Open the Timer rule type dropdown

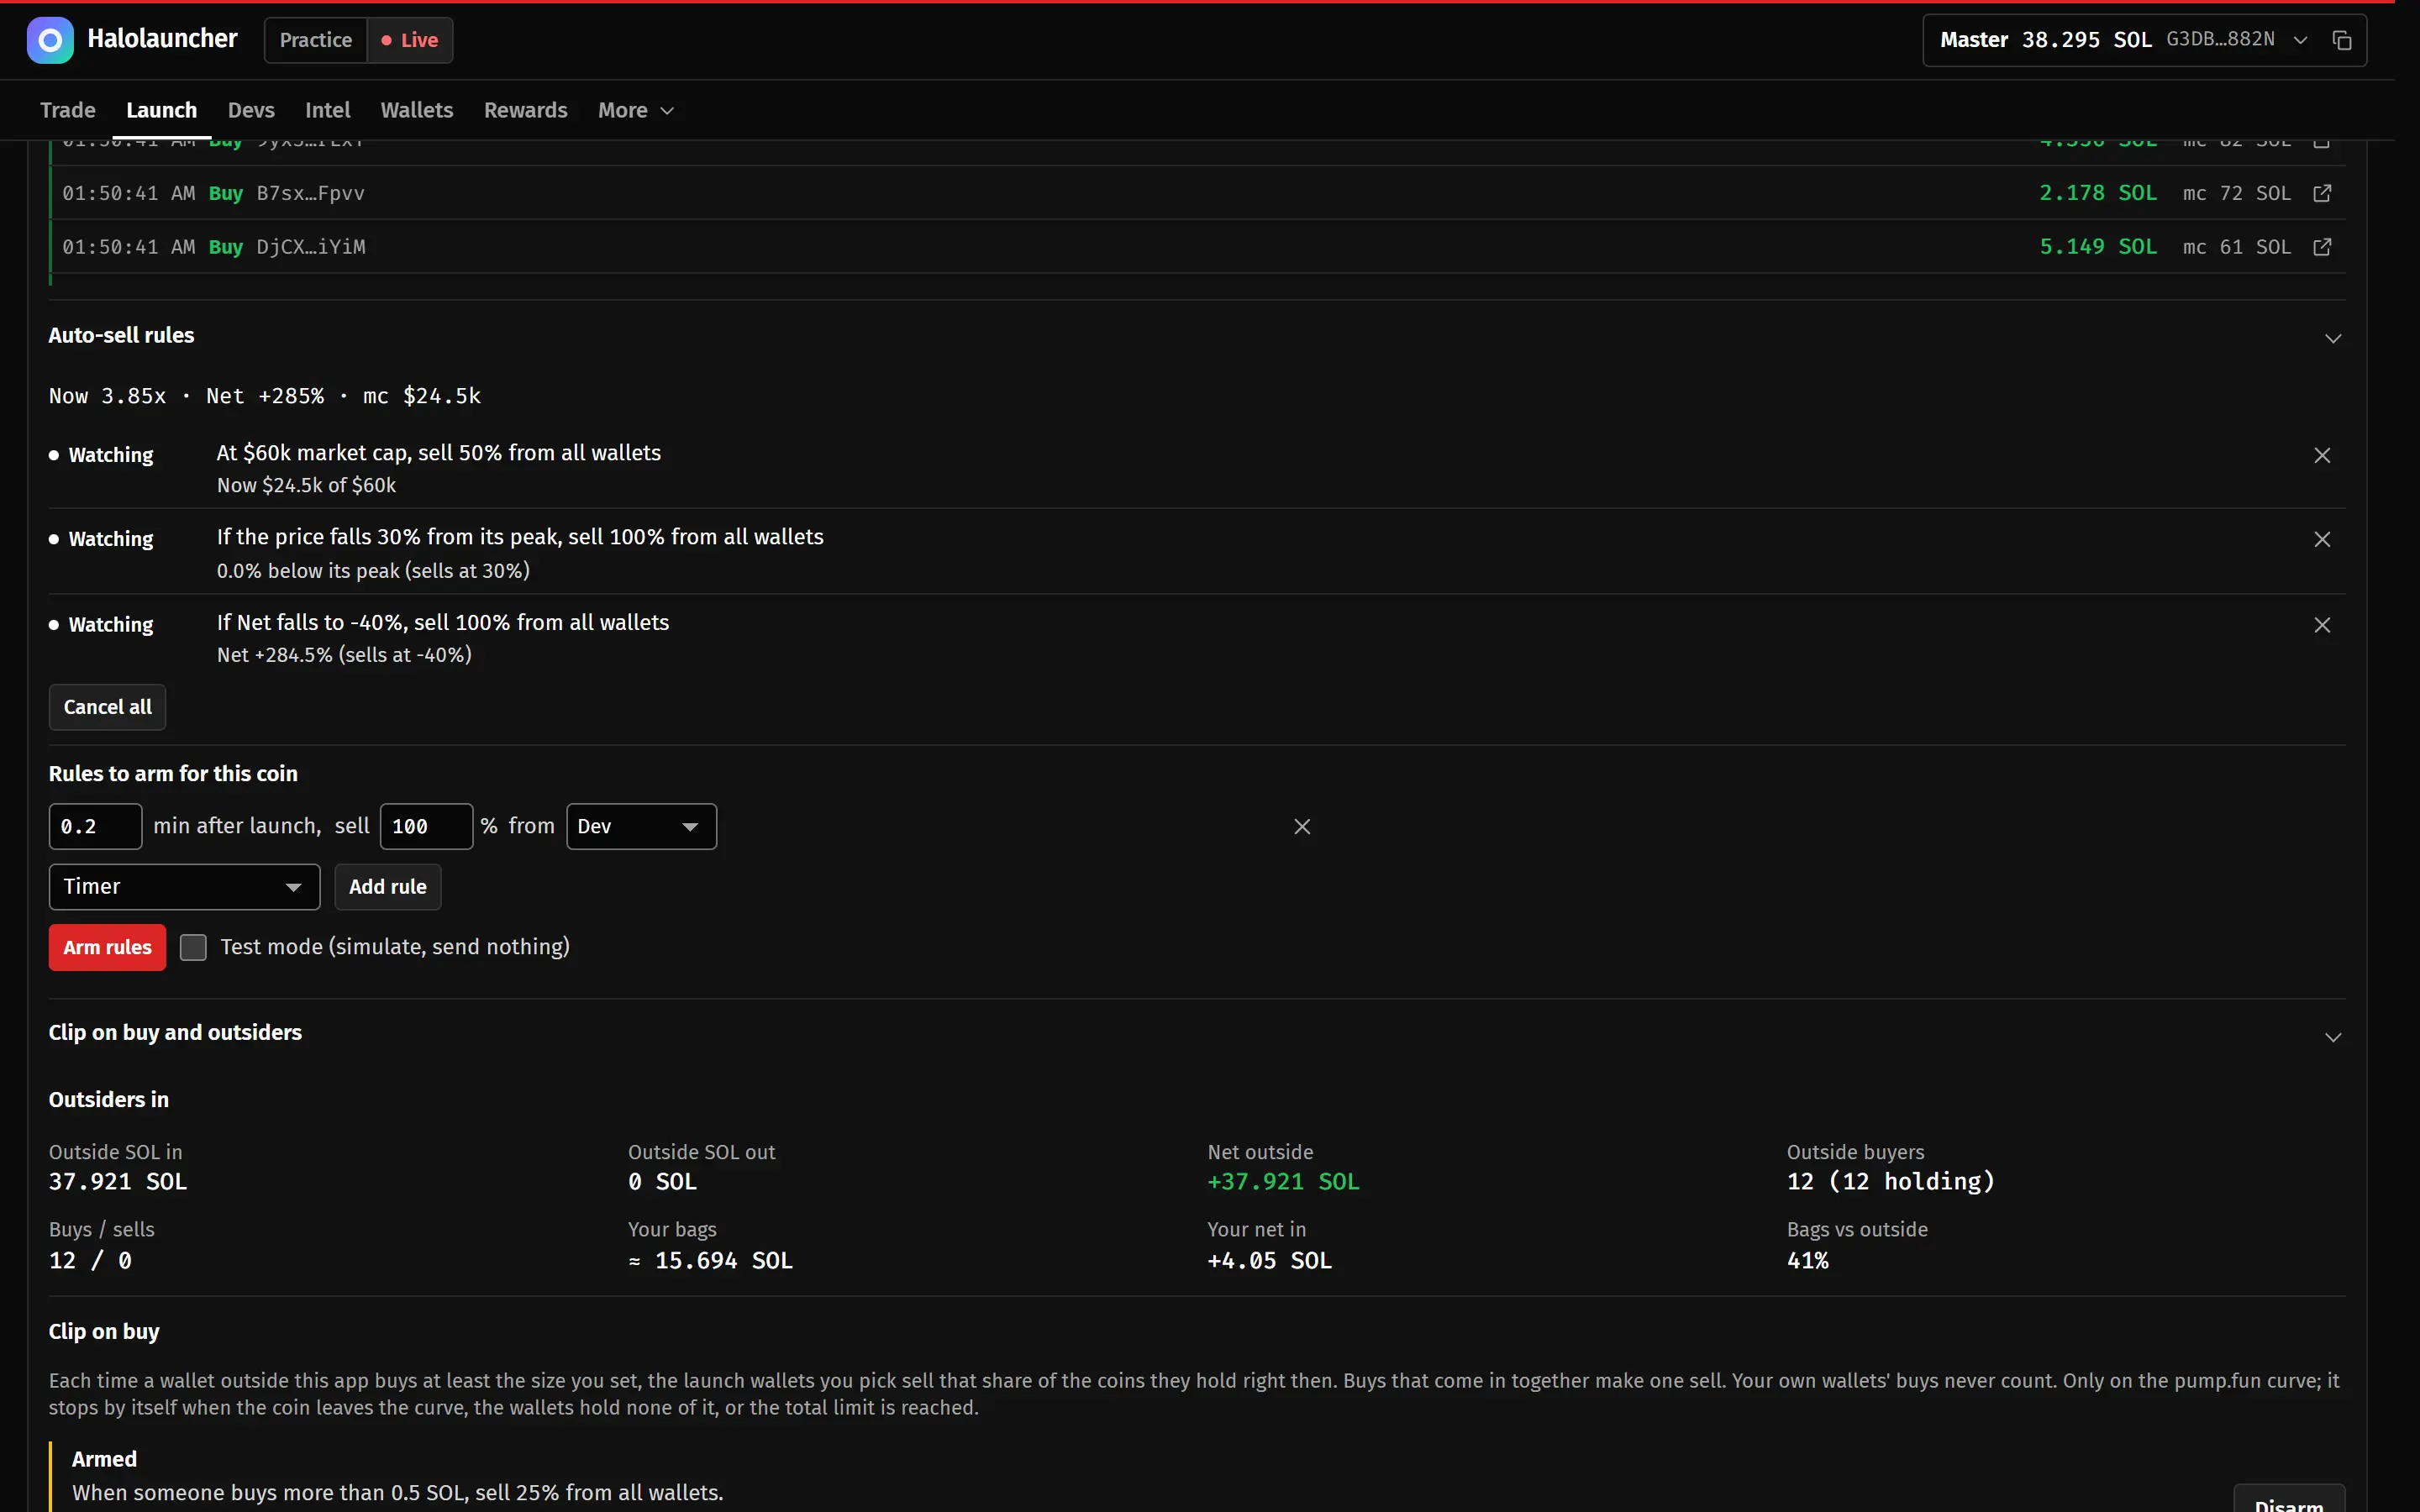[x=184, y=887]
